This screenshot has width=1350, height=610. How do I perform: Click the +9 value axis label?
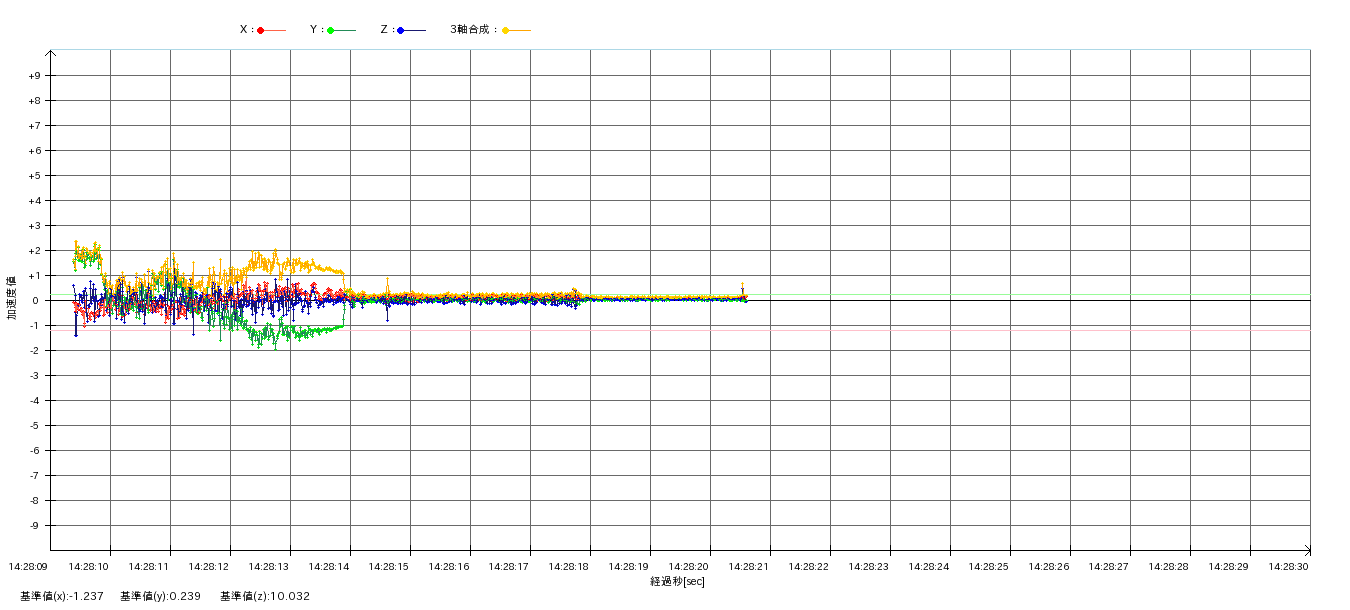click(x=34, y=76)
